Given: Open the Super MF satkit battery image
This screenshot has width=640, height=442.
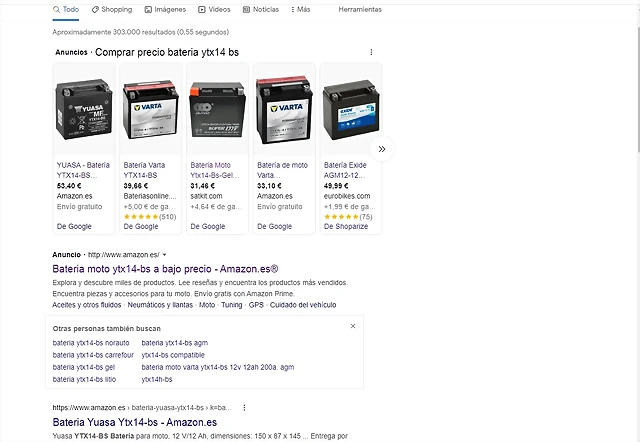Looking at the screenshot, I should [218, 109].
